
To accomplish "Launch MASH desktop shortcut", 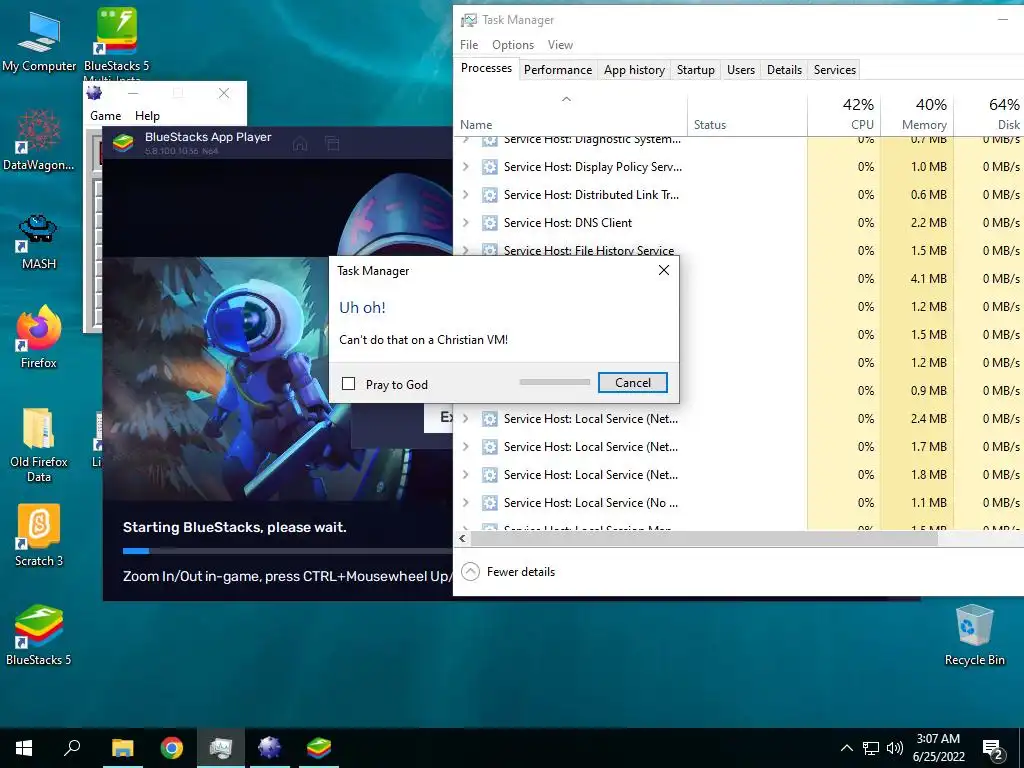I will coord(39,242).
